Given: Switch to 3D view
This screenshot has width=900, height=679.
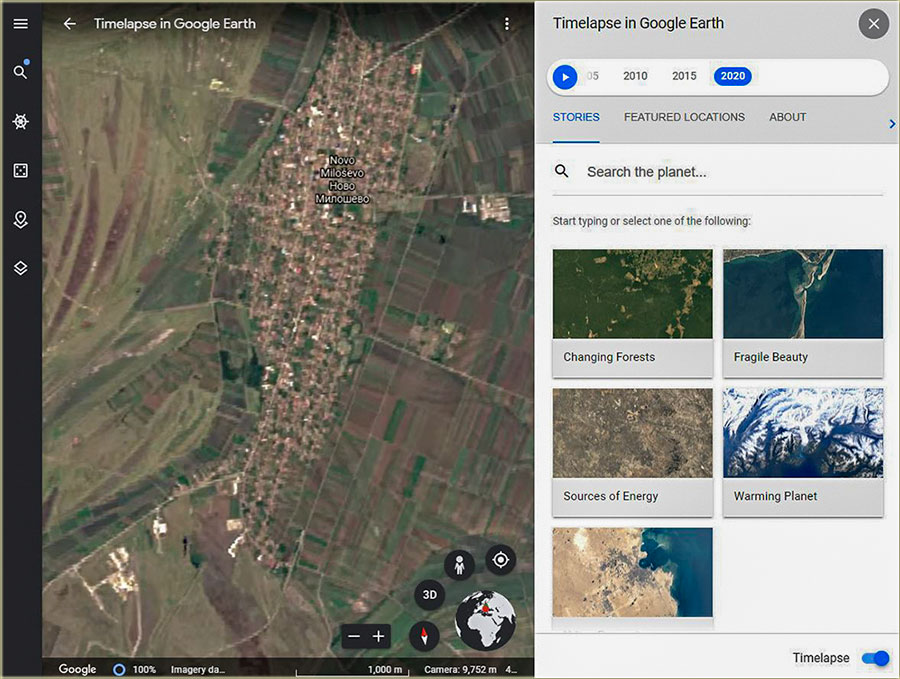Looking at the screenshot, I should click(x=429, y=594).
